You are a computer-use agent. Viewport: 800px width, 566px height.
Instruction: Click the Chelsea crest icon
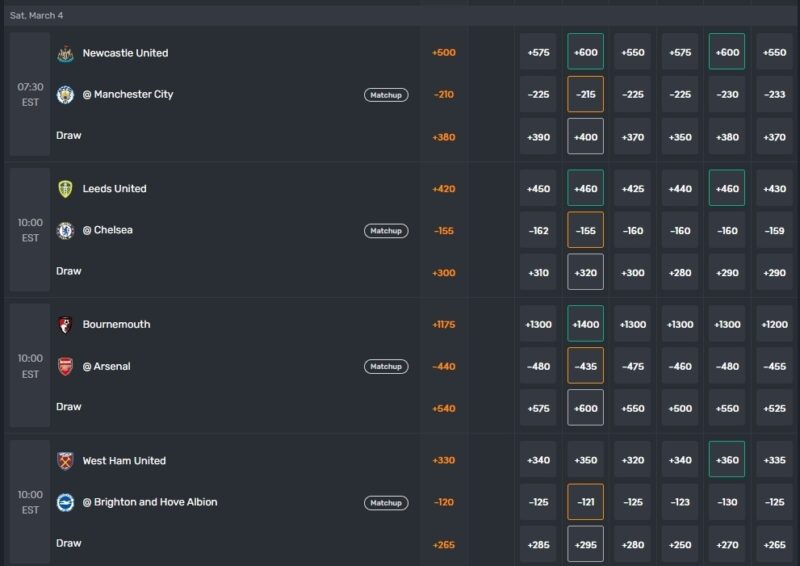65,231
